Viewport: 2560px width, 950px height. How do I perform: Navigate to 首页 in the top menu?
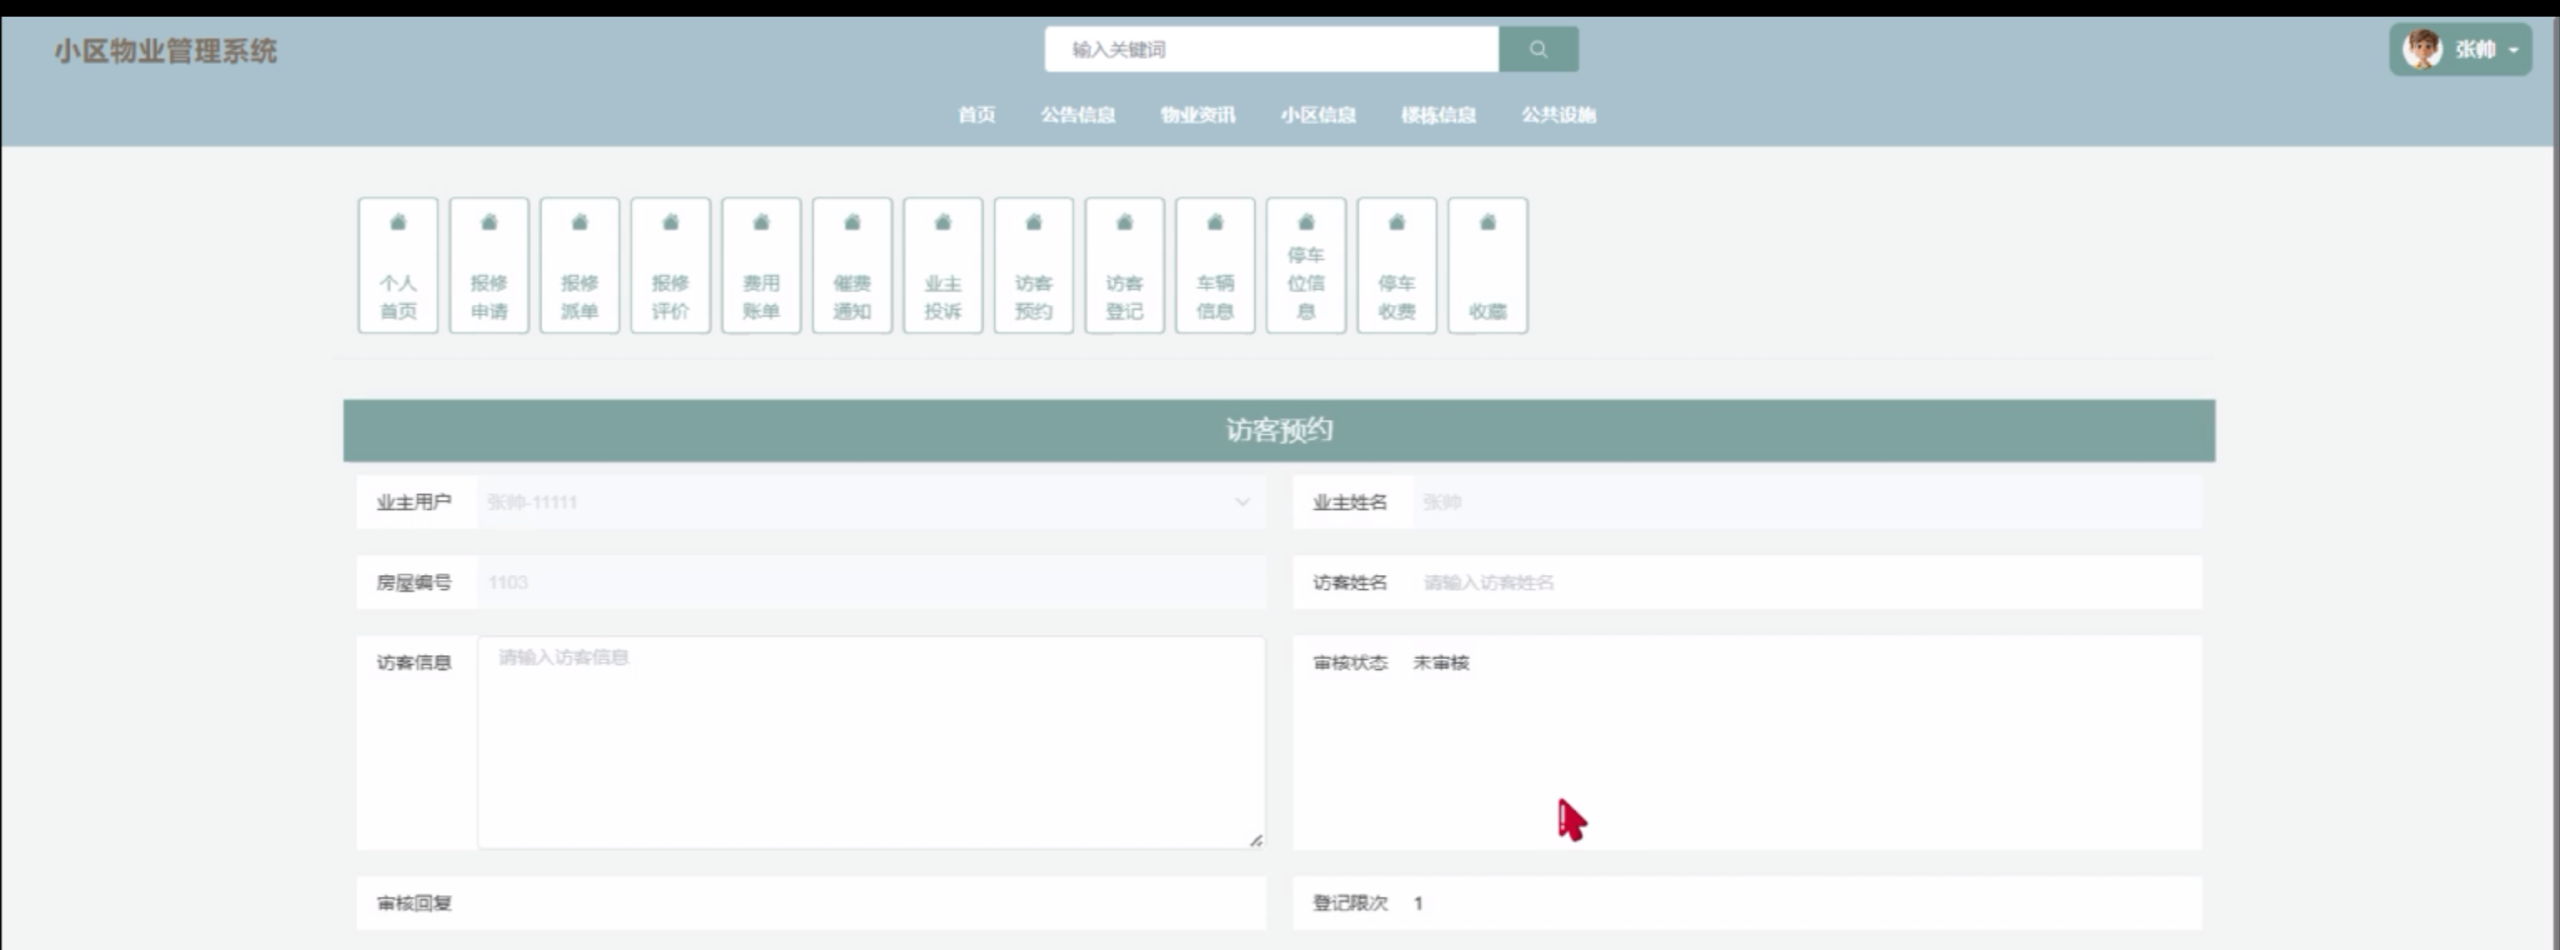977,115
